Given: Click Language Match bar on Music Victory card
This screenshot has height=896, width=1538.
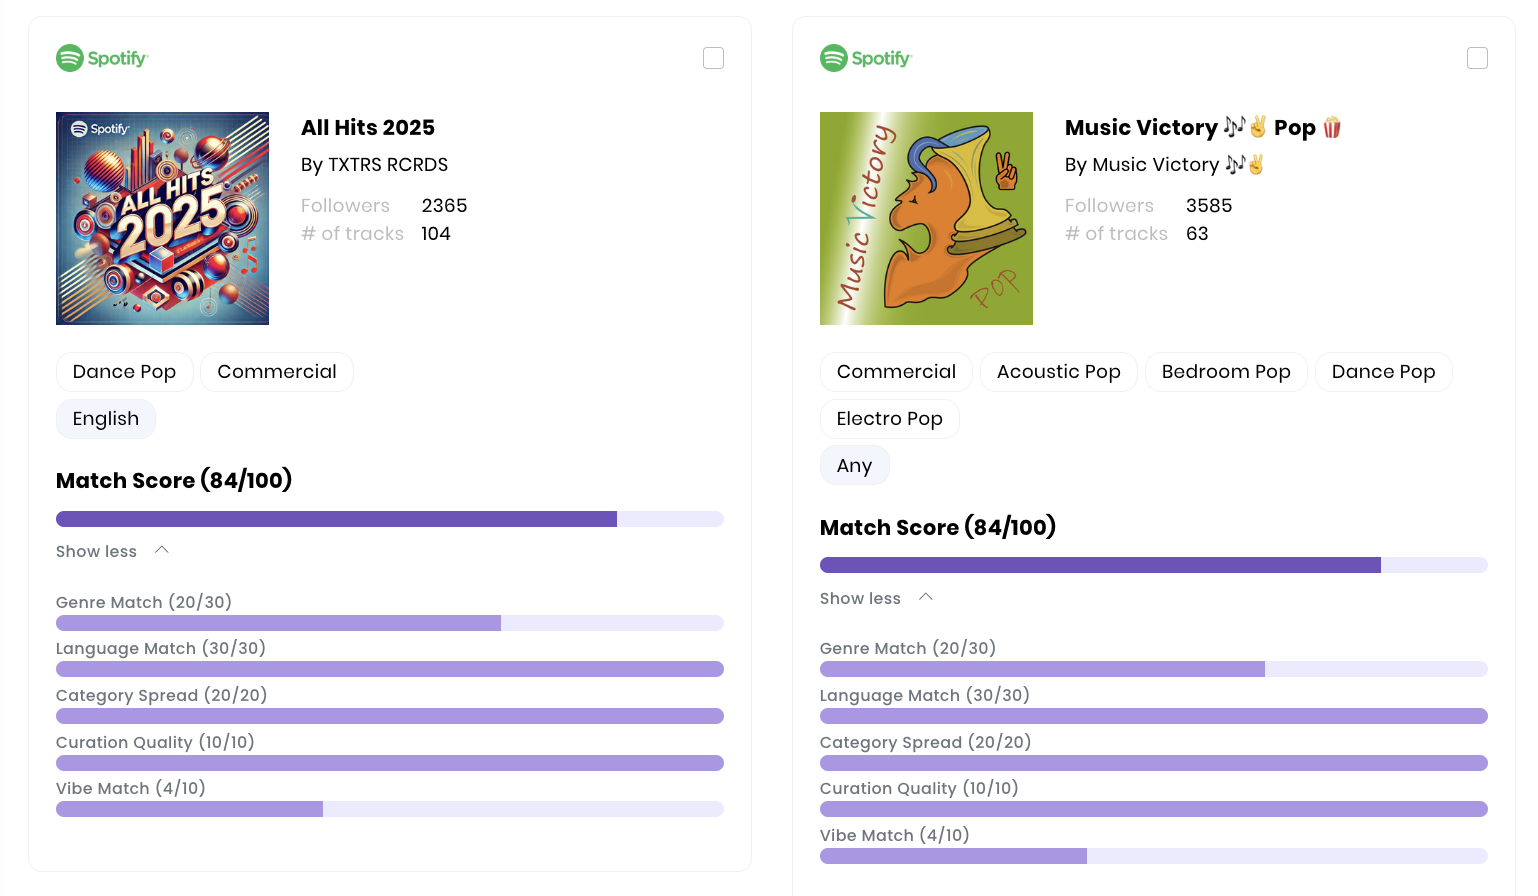Looking at the screenshot, I should pyautogui.click(x=1154, y=716).
